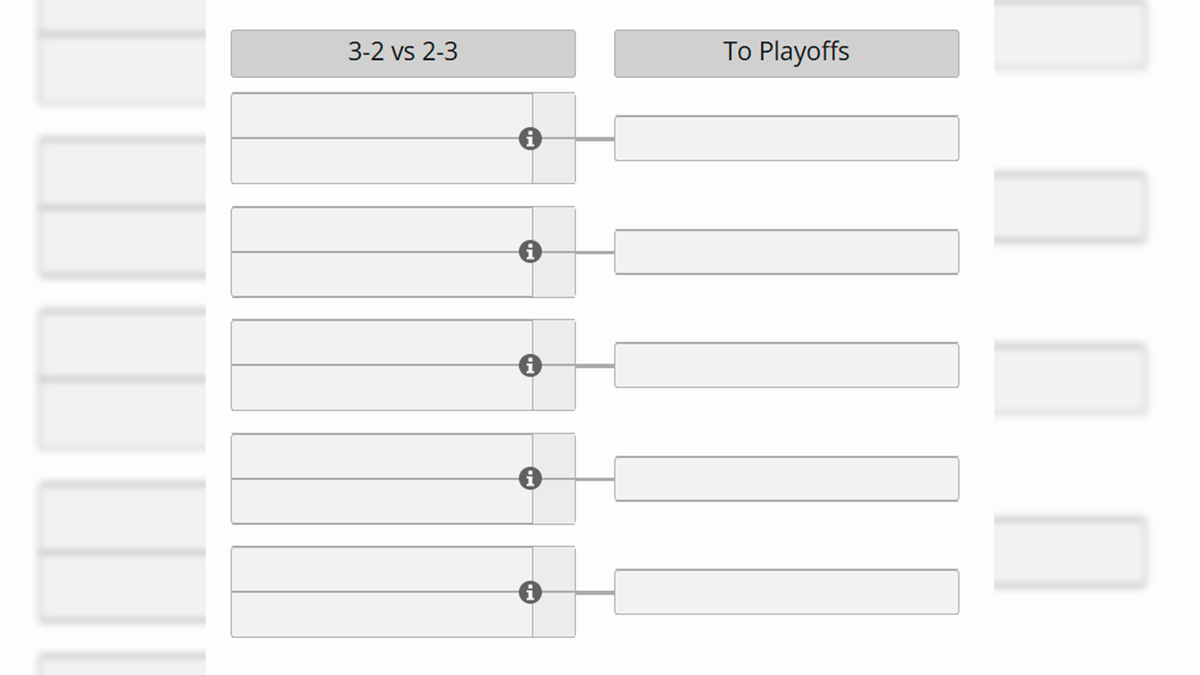
Task: Open the fourth match's info icon
Action: pos(530,479)
